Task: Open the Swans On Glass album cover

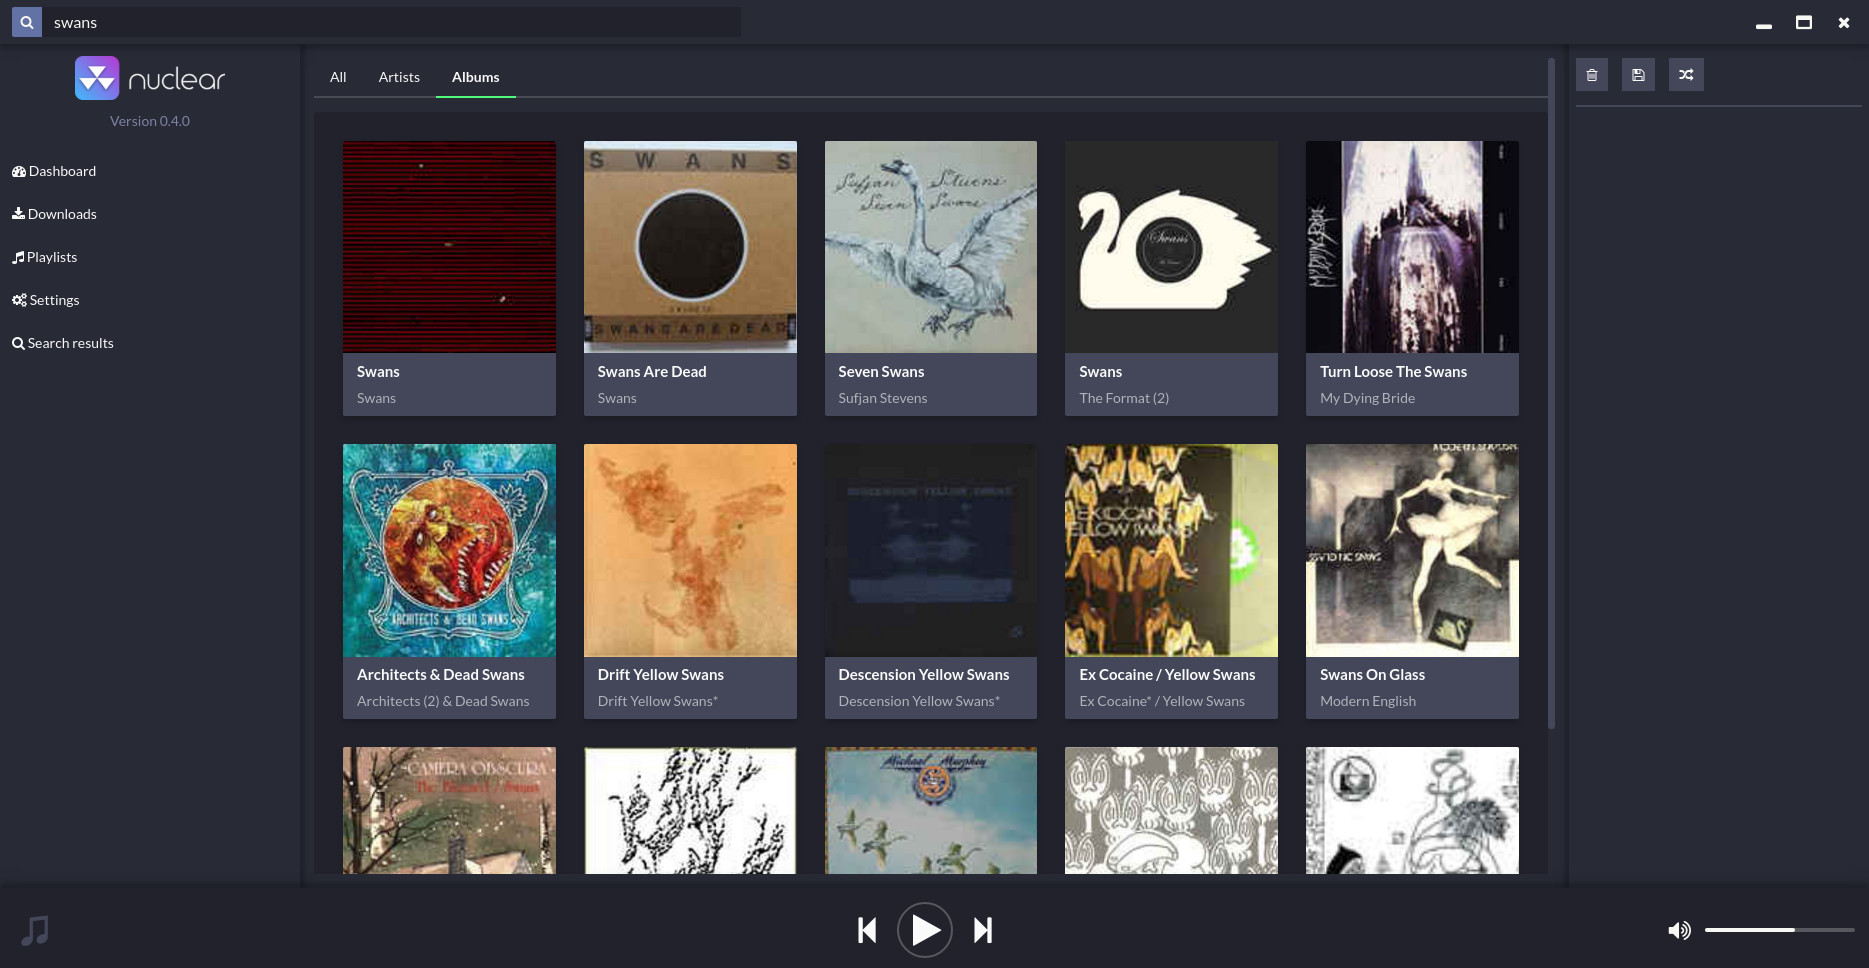Action: [x=1412, y=550]
